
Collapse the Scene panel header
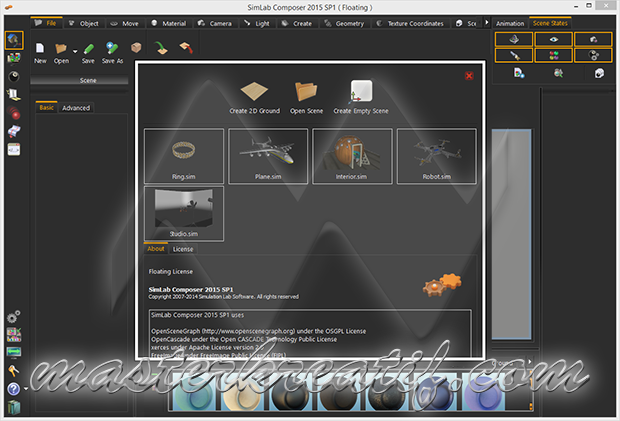pos(88,79)
